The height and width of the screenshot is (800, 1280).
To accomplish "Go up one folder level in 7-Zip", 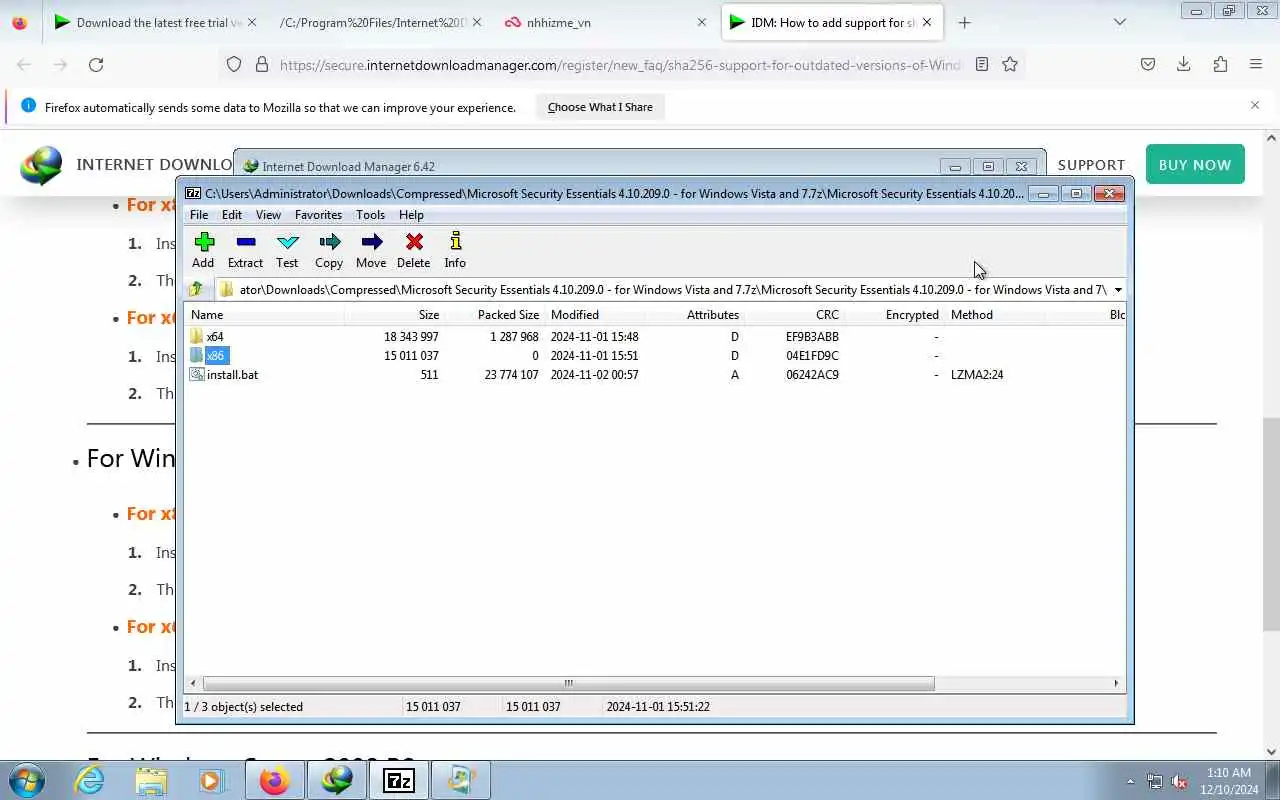I will [x=196, y=289].
